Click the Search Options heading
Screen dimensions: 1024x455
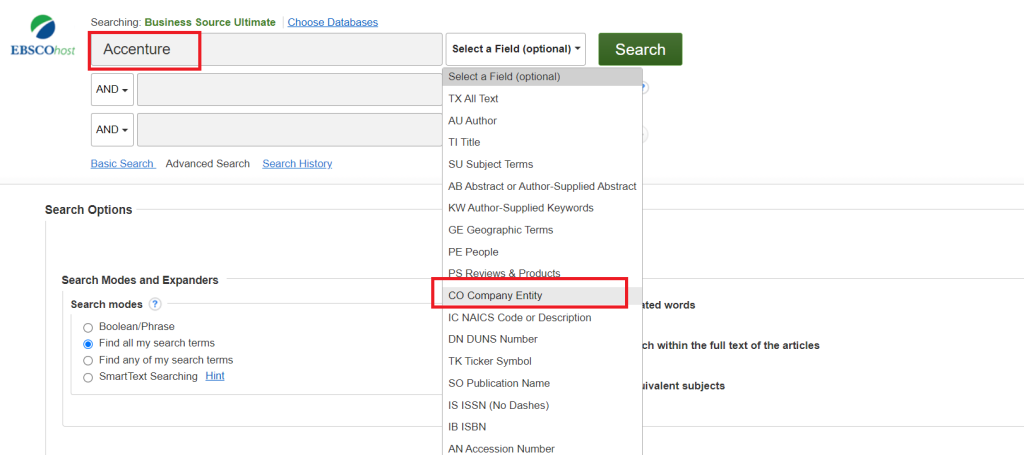pyautogui.click(x=89, y=210)
